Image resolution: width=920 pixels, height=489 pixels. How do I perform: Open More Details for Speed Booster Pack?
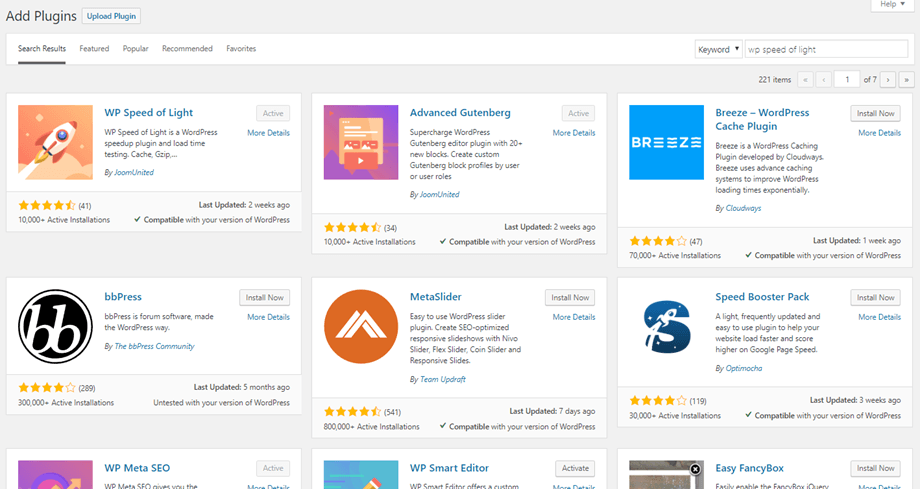click(x=880, y=317)
